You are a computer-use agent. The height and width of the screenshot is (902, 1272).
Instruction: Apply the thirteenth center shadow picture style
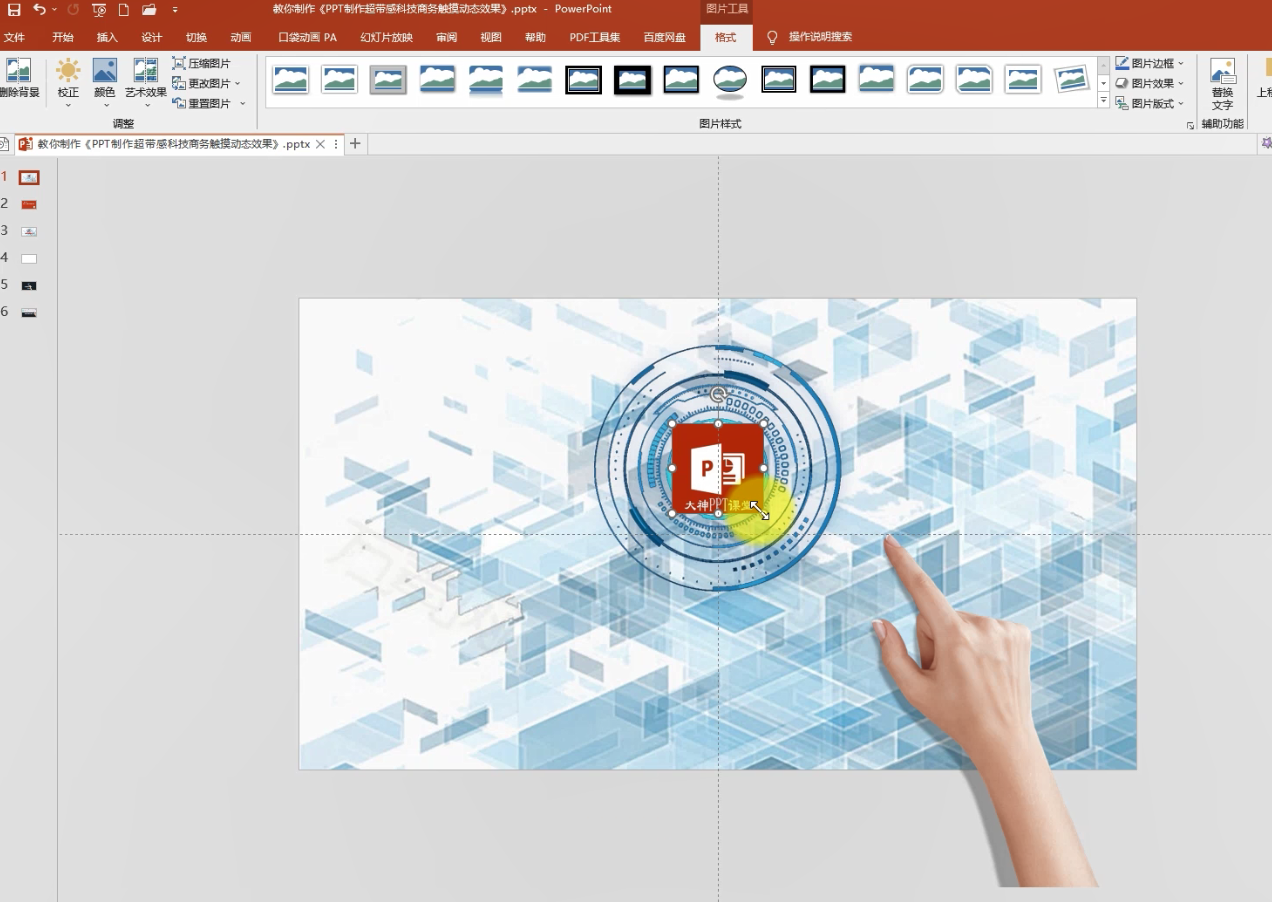click(877, 79)
